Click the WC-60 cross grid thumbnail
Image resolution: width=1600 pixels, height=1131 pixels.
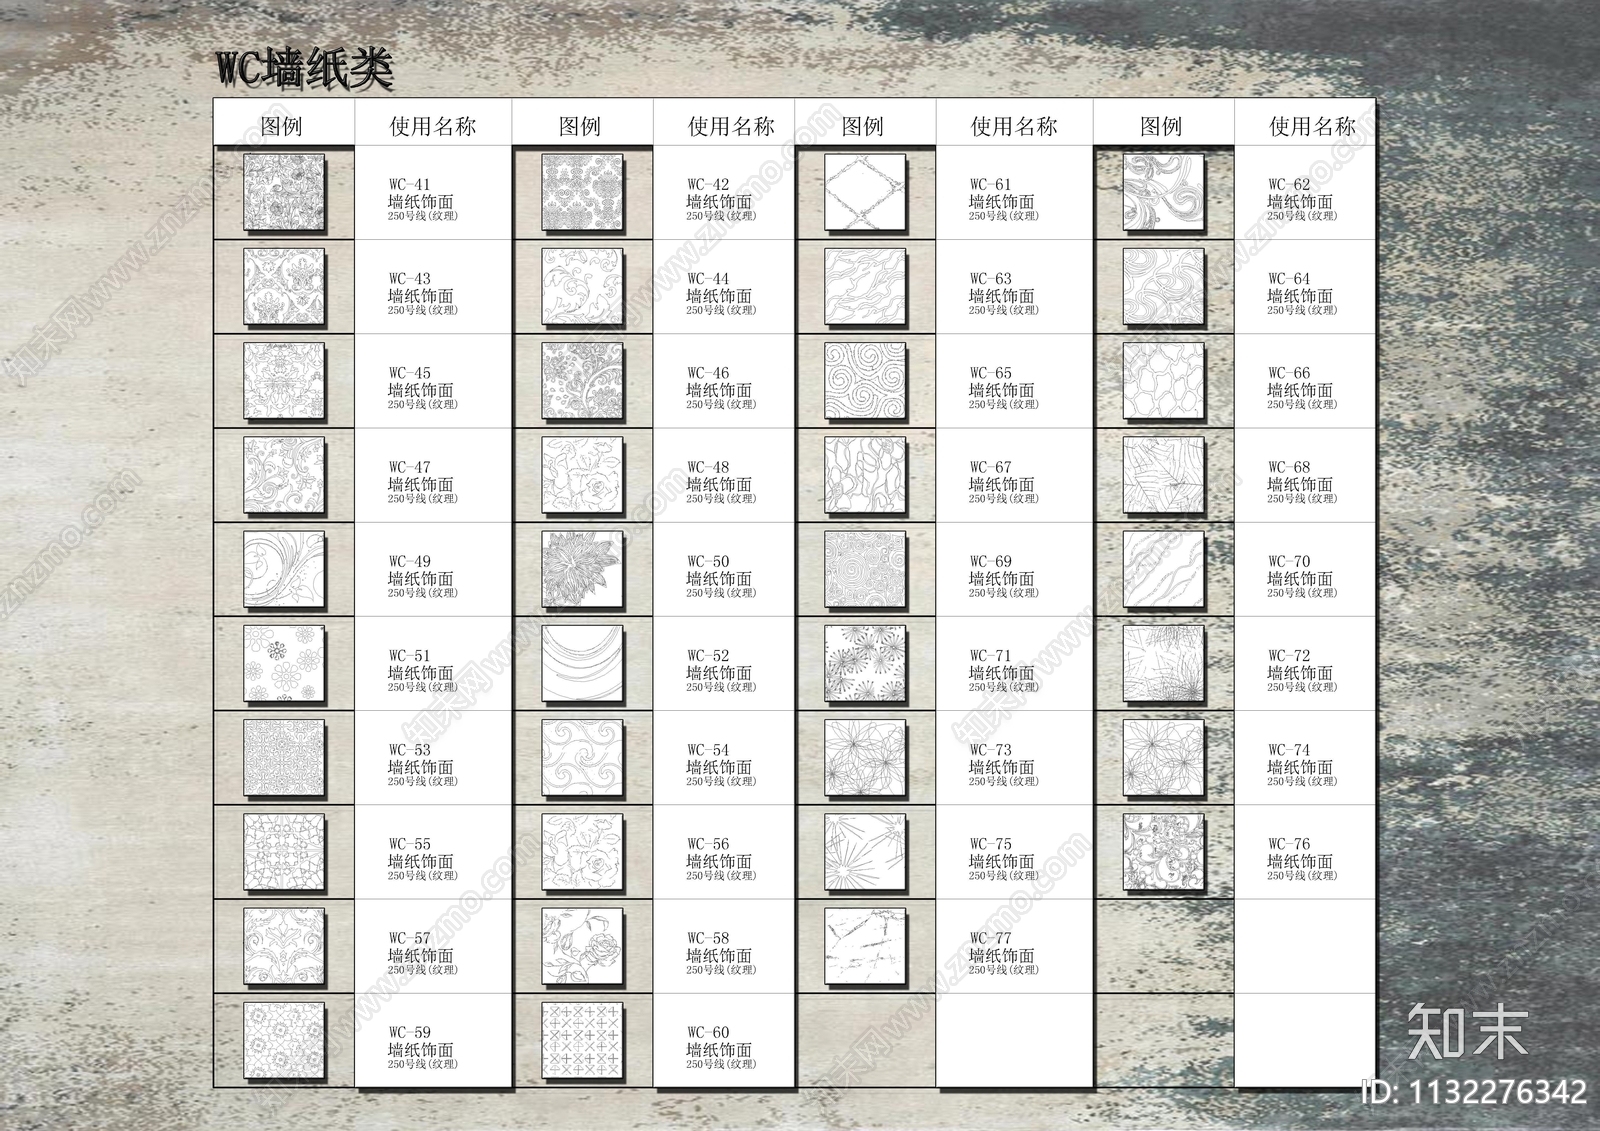[x=582, y=1041]
